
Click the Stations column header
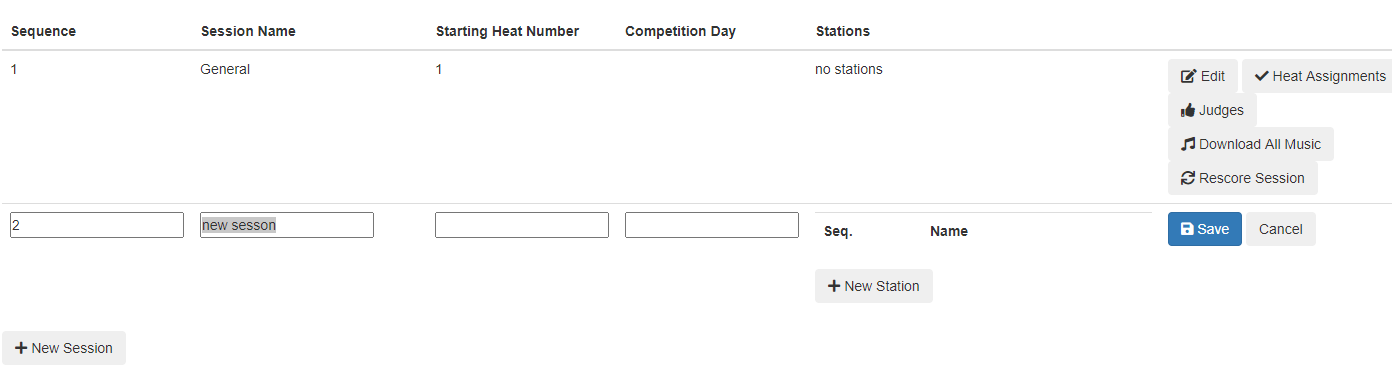click(843, 31)
